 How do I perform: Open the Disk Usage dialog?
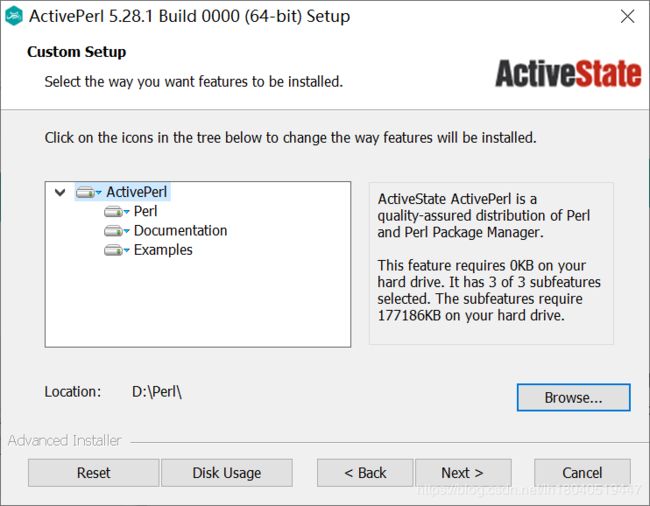[227, 473]
